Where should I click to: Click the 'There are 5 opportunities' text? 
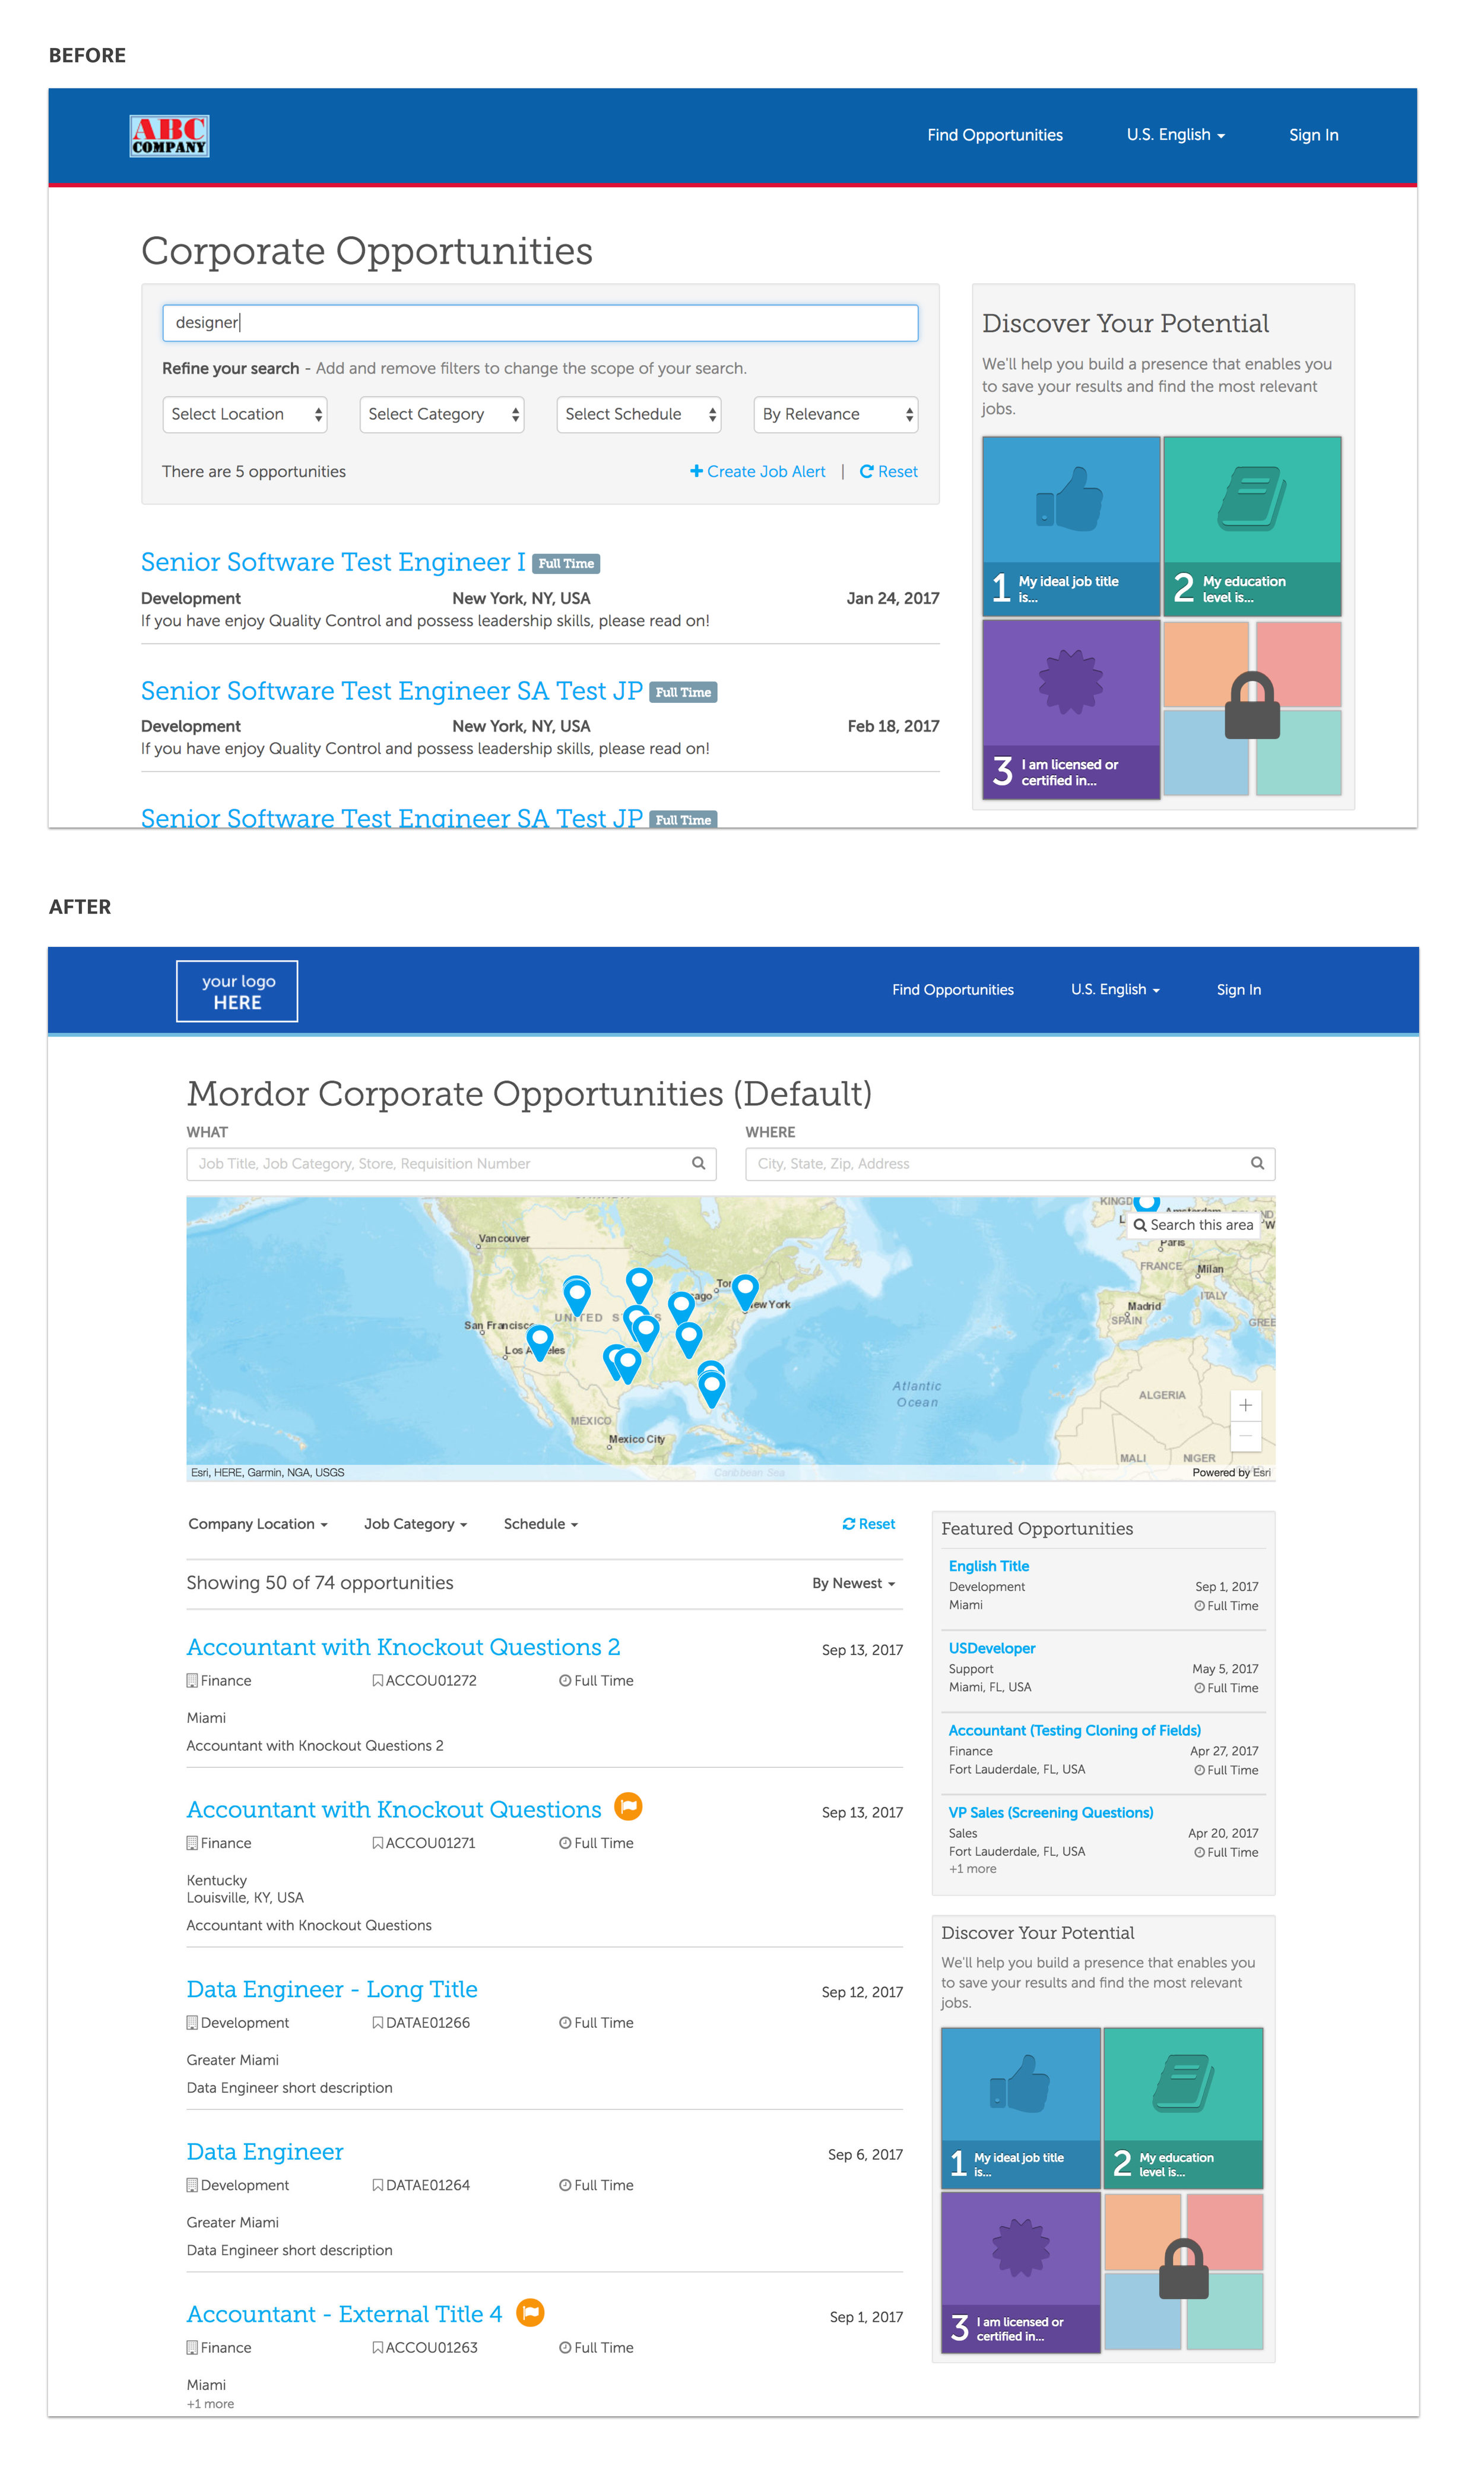tap(254, 472)
